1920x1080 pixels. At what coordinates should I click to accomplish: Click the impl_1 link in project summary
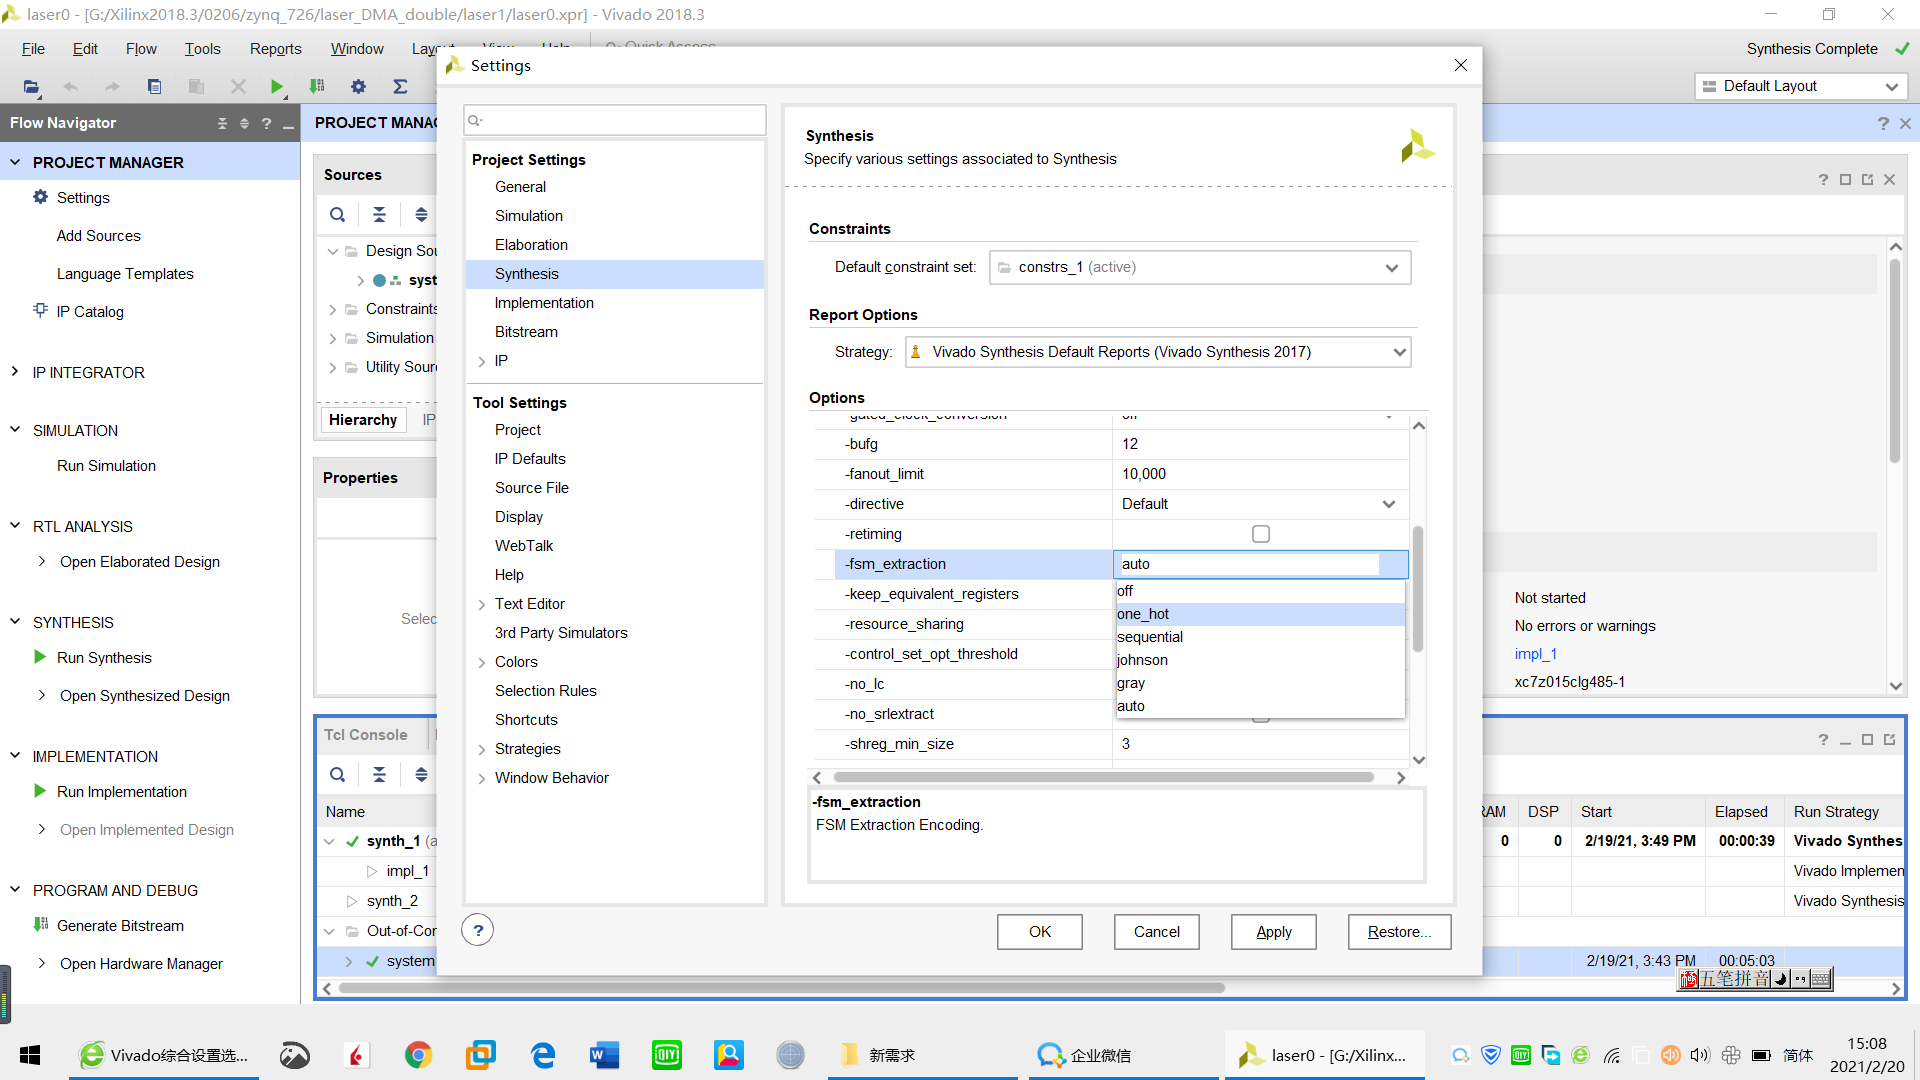coord(1535,654)
